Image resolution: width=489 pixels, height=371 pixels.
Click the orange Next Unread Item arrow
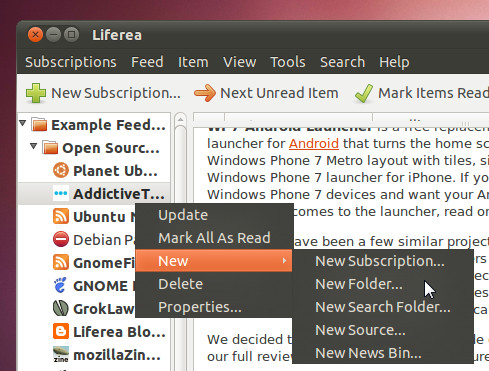coord(205,93)
